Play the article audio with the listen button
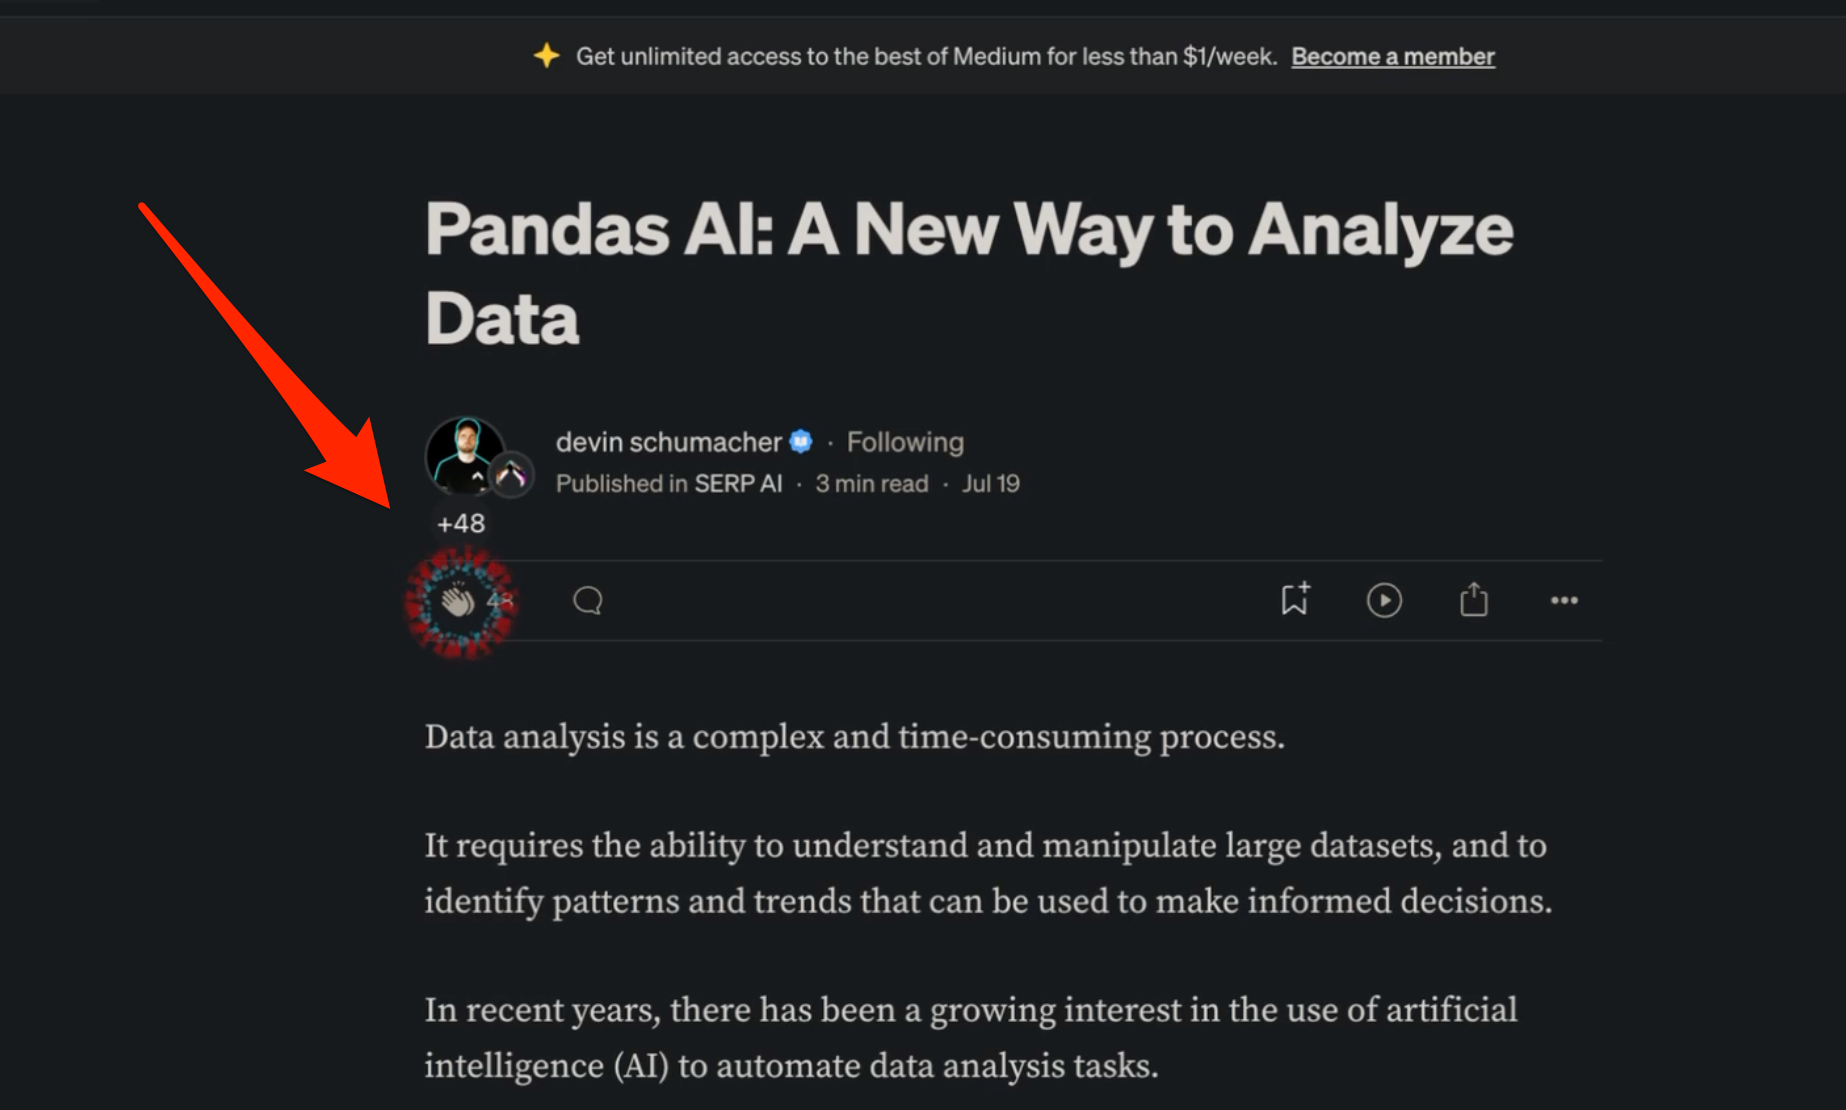Screen dimensions: 1846x1110 (1384, 600)
